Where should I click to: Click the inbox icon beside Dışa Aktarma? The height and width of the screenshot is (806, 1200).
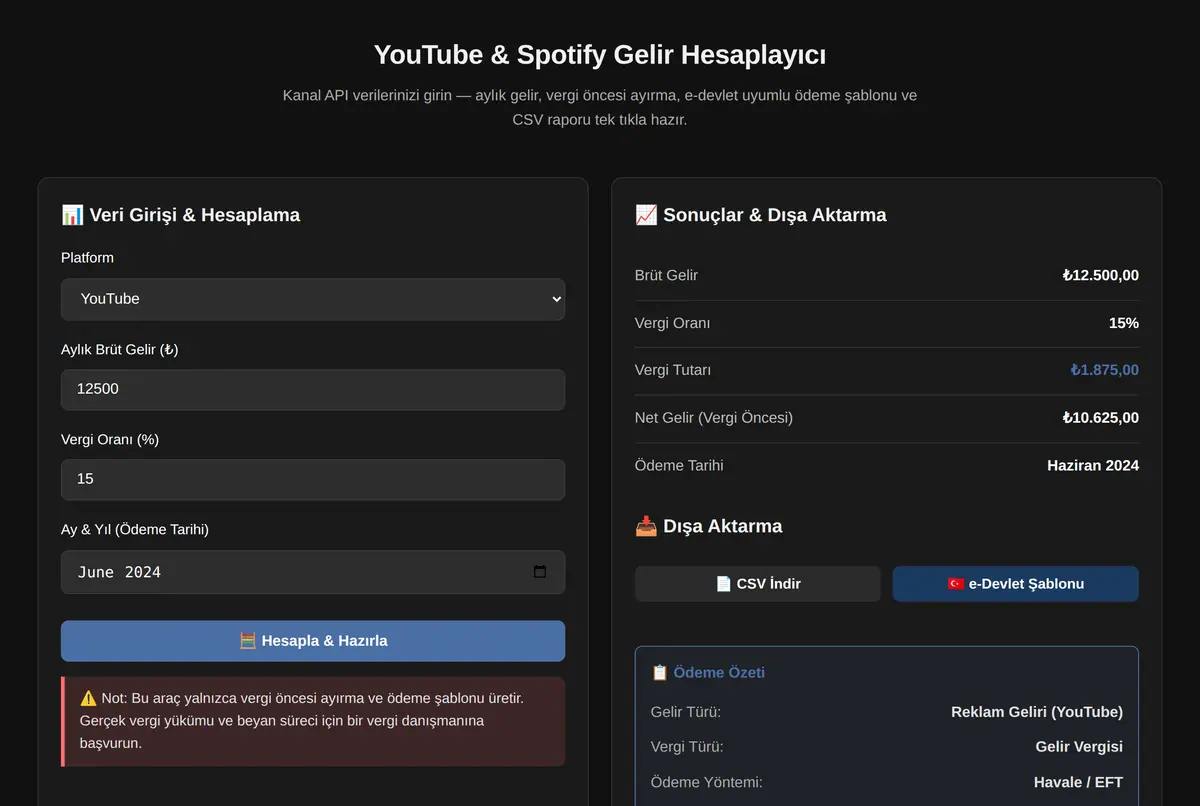(646, 526)
